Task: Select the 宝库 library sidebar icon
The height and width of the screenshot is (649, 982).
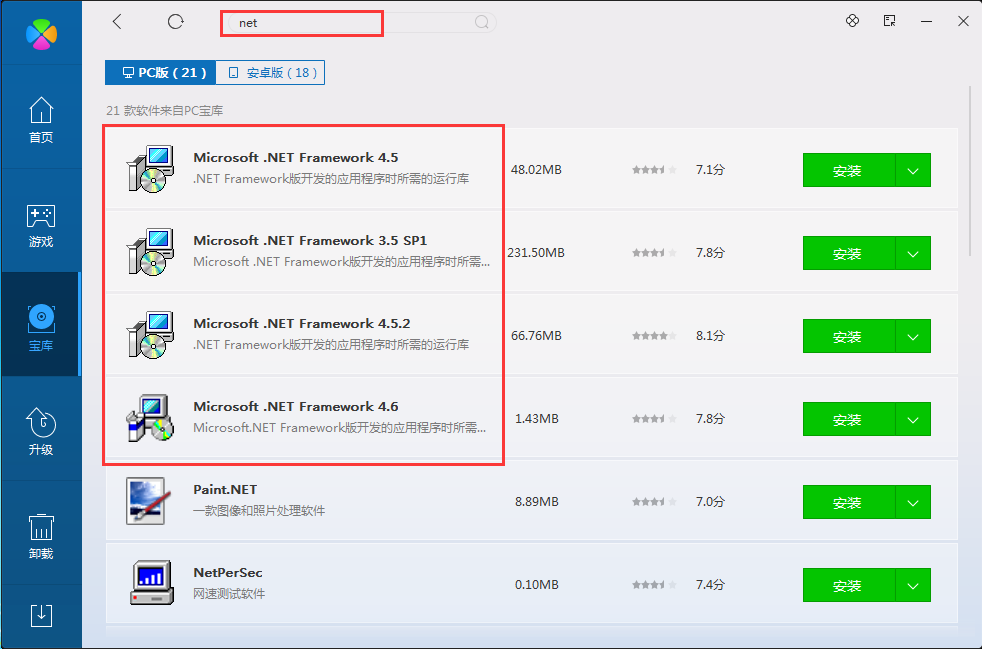Action: (41, 327)
